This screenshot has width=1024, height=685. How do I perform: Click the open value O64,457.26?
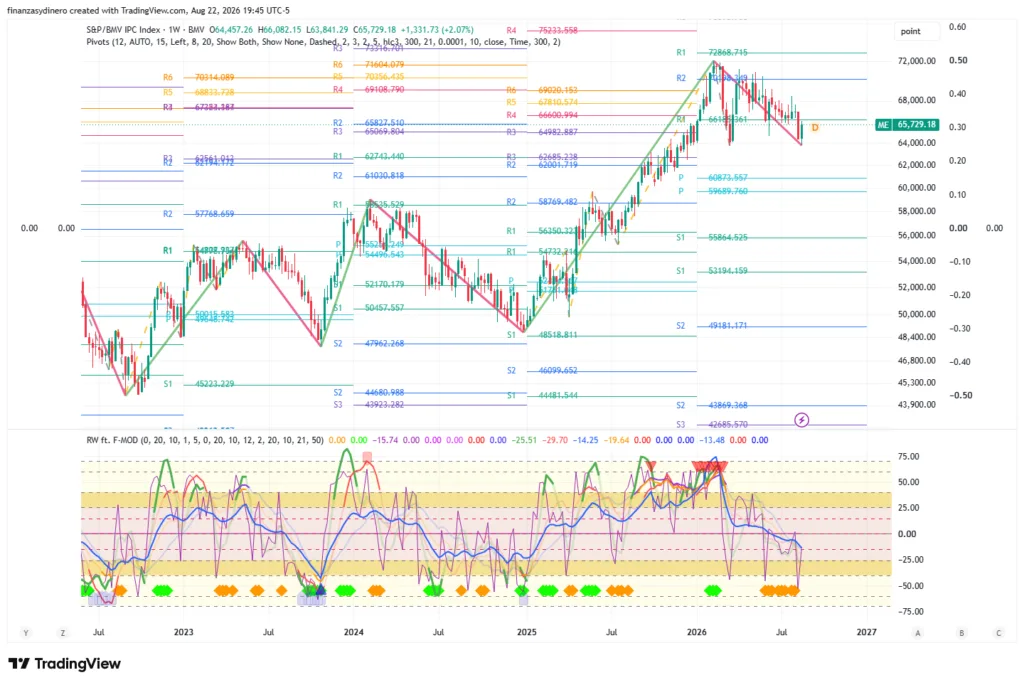tap(230, 30)
